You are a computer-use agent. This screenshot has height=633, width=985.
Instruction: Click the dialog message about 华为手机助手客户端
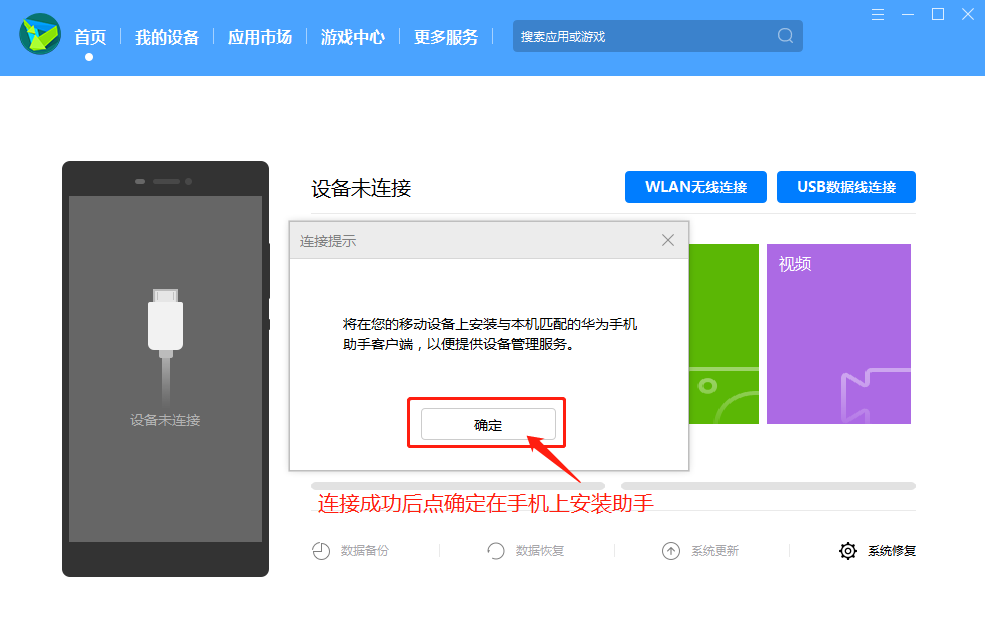coord(489,334)
